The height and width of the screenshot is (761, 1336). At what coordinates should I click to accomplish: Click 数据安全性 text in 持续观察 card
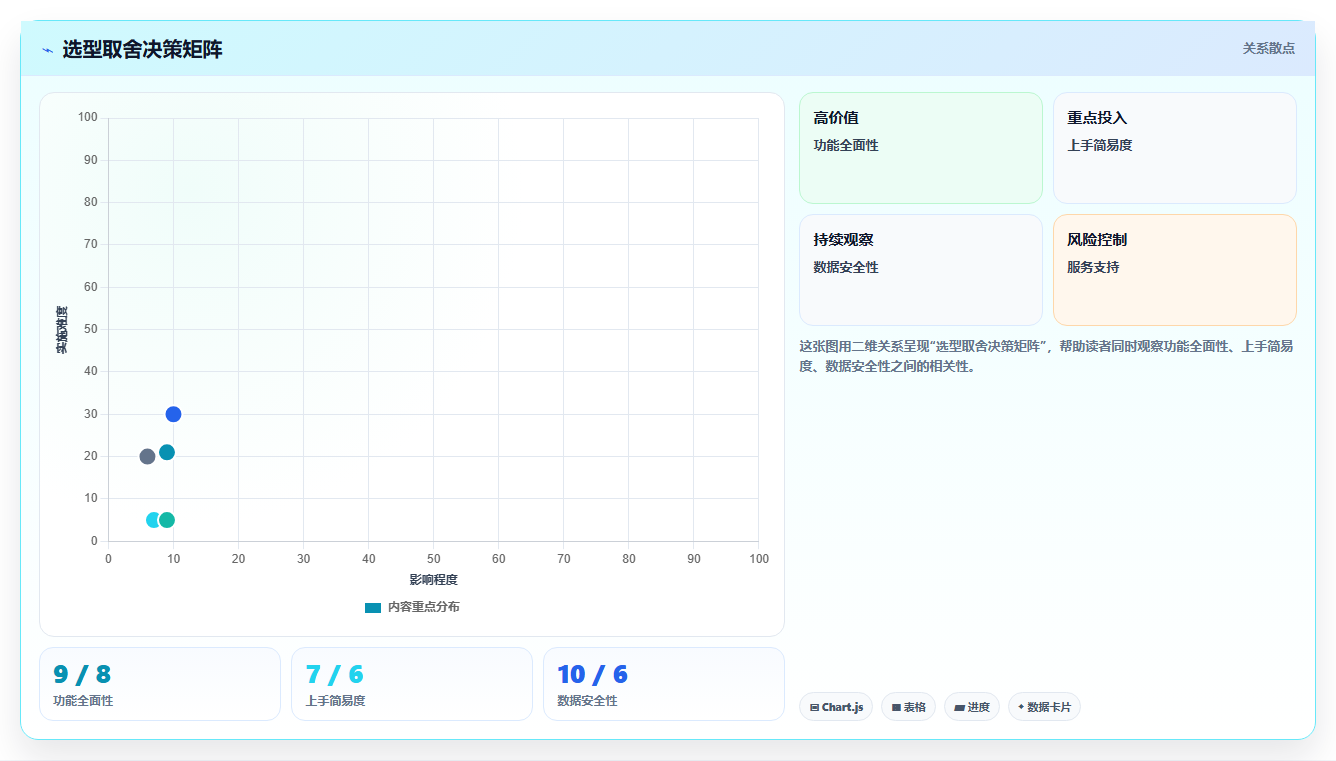pyautogui.click(x=846, y=267)
